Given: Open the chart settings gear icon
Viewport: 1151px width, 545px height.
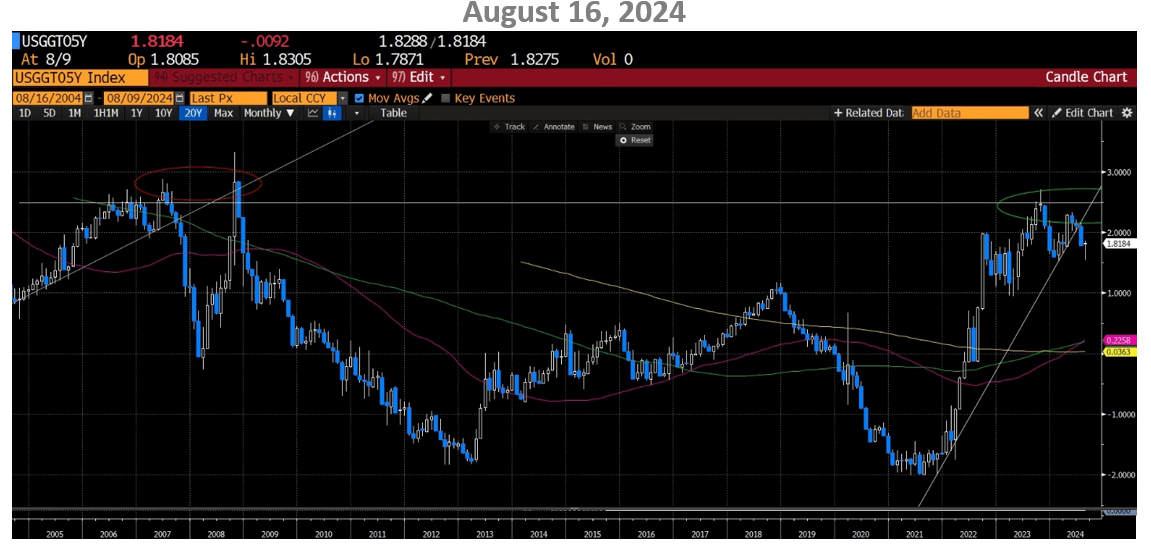Looking at the screenshot, I should (x=1127, y=113).
